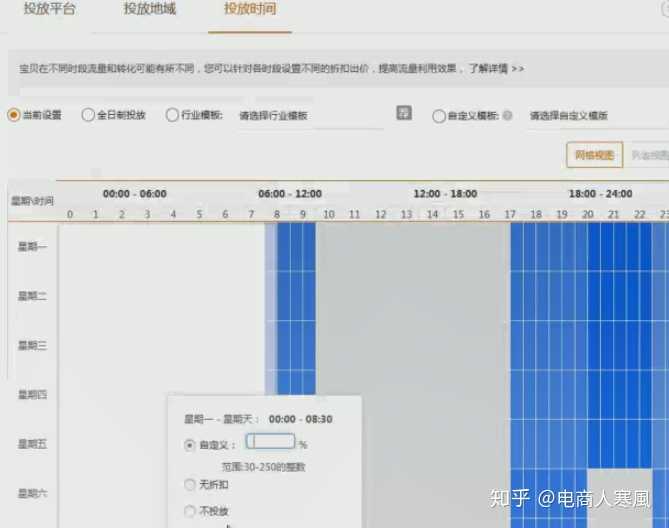Switch to the 投放地域 tab
This screenshot has width=669, height=528.
tap(150, 10)
